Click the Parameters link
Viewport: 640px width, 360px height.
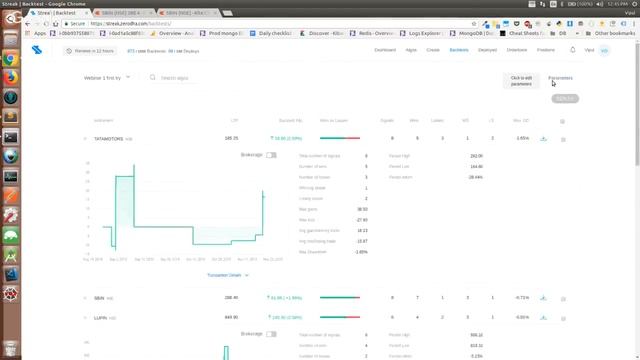(x=560, y=78)
